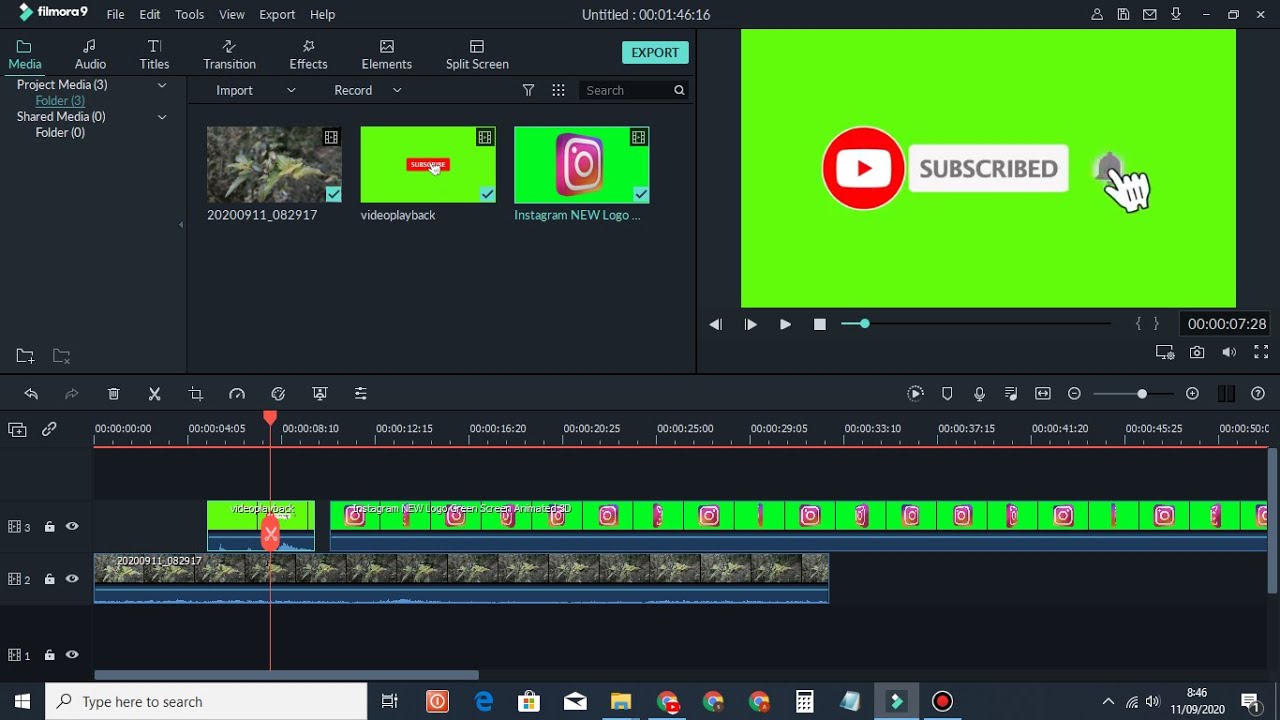The image size is (1280, 720).
Task: Open the Record dropdown
Action: (367, 90)
